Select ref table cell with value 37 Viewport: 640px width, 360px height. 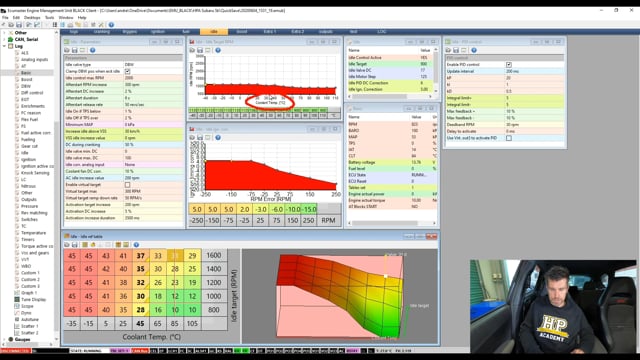140,256
